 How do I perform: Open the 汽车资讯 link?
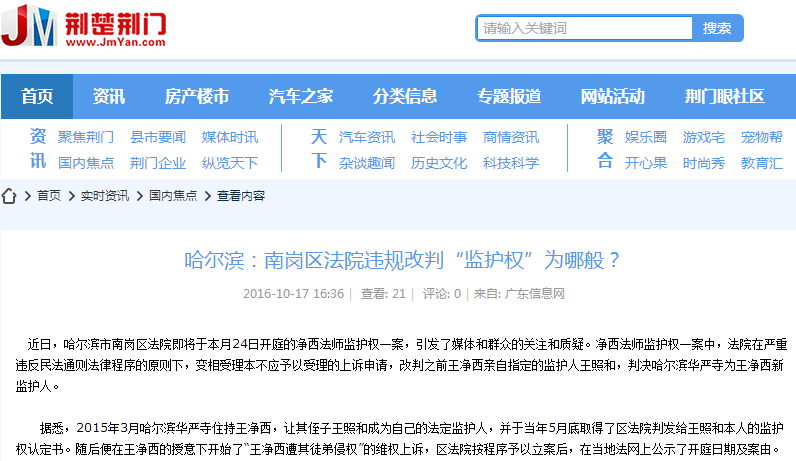point(367,137)
